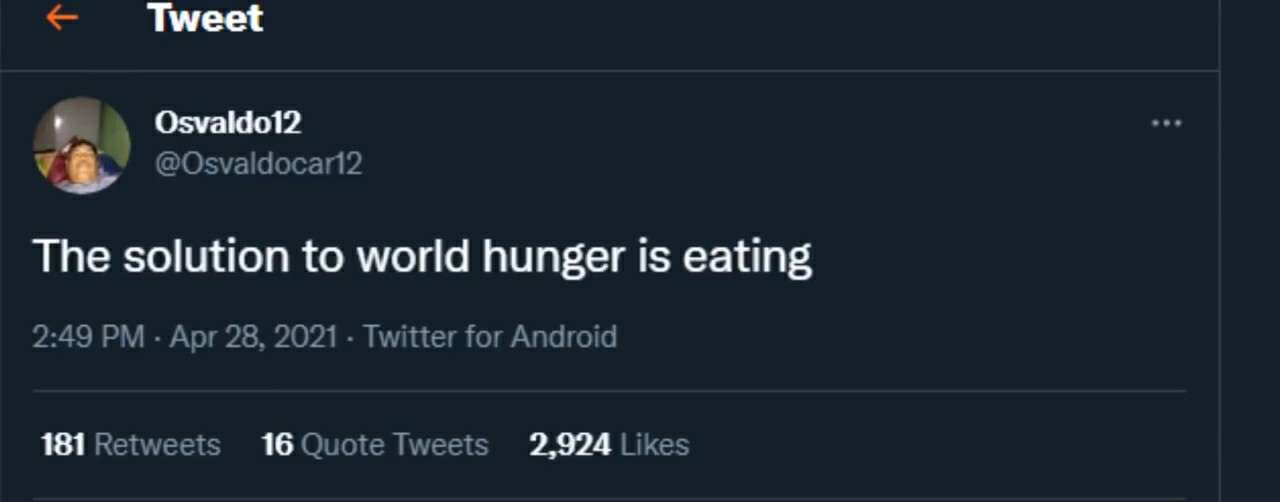
Task: Click the word "eating" in the tweet
Action: click(x=746, y=258)
